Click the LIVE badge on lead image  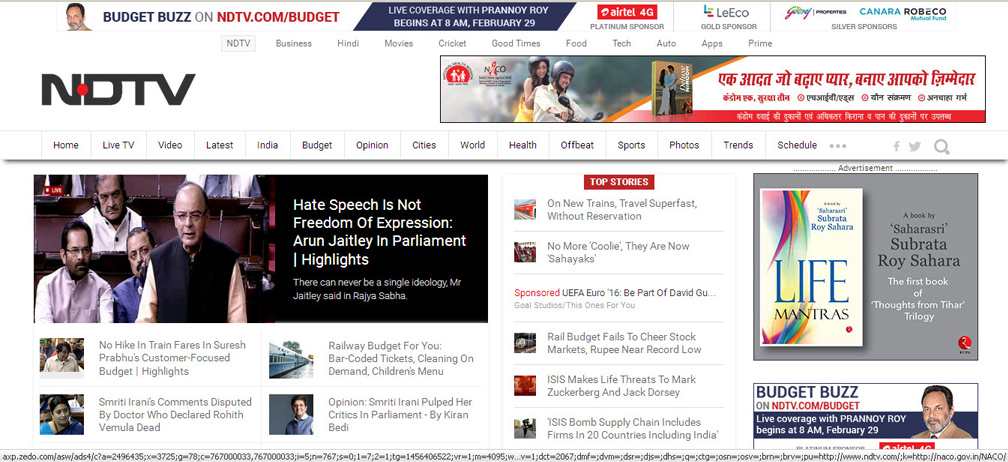click(53, 190)
